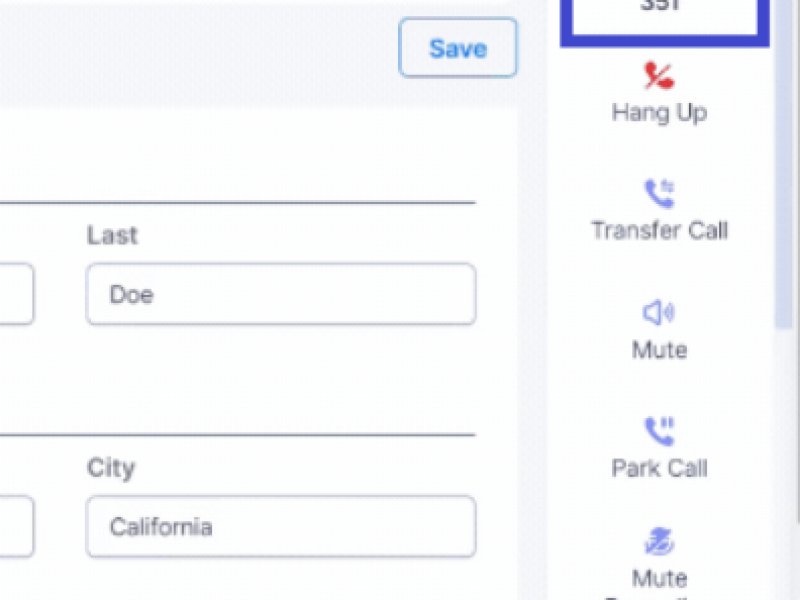Focus the City field containing California
This screenshot has width=800, height=600.
pyautogui.click(x=281, y=526)
